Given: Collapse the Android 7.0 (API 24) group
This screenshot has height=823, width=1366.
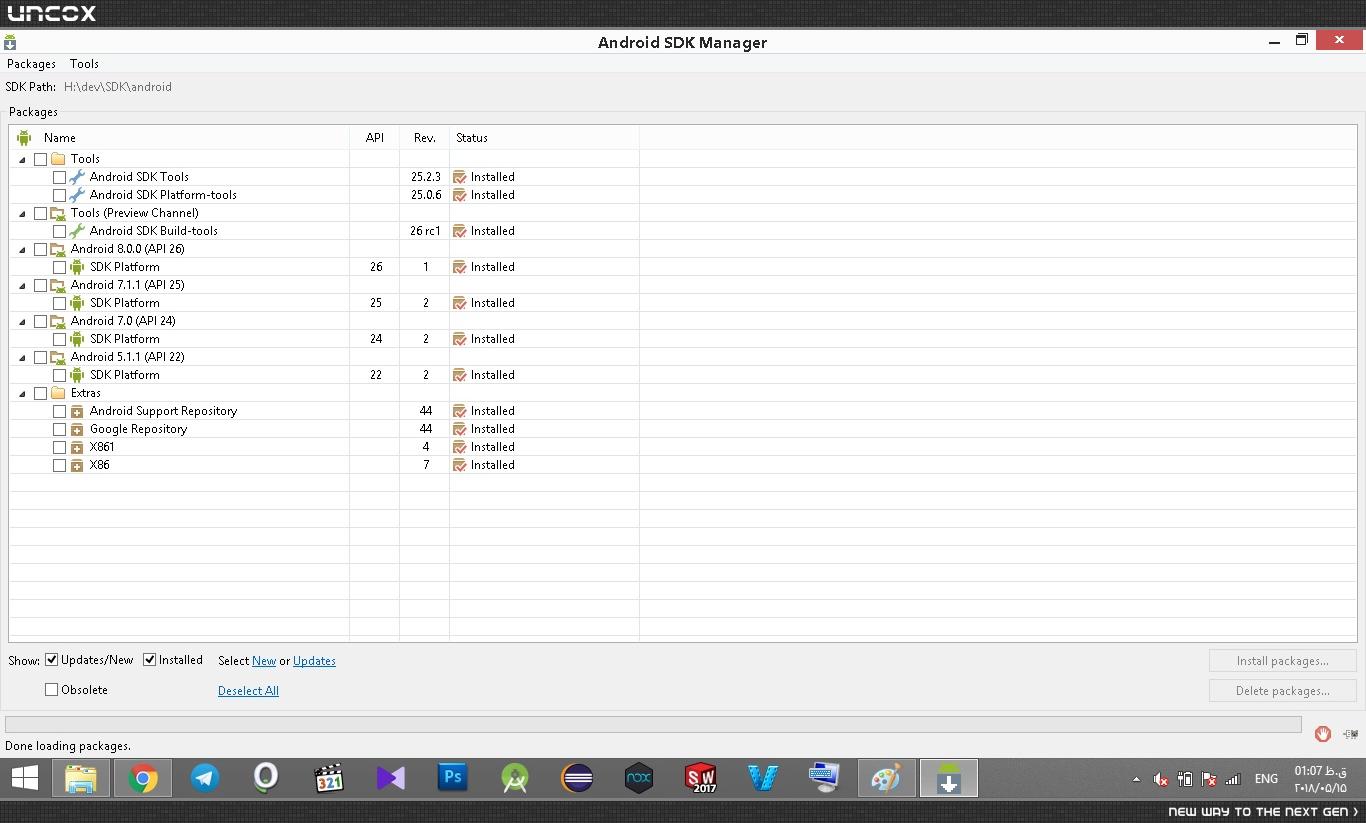Looking at the screenshot, I should (x=22, y=321).
